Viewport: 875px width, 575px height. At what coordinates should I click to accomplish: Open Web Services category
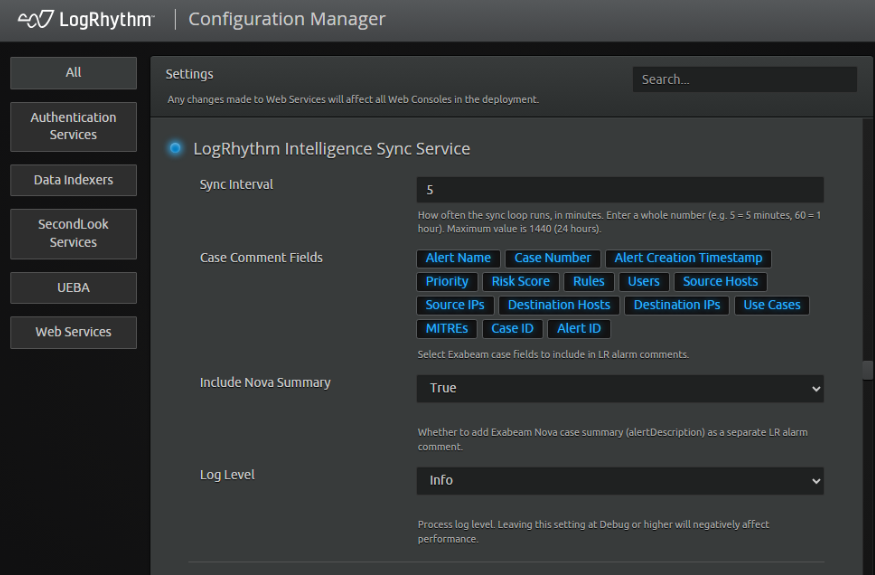coord(73,332)
